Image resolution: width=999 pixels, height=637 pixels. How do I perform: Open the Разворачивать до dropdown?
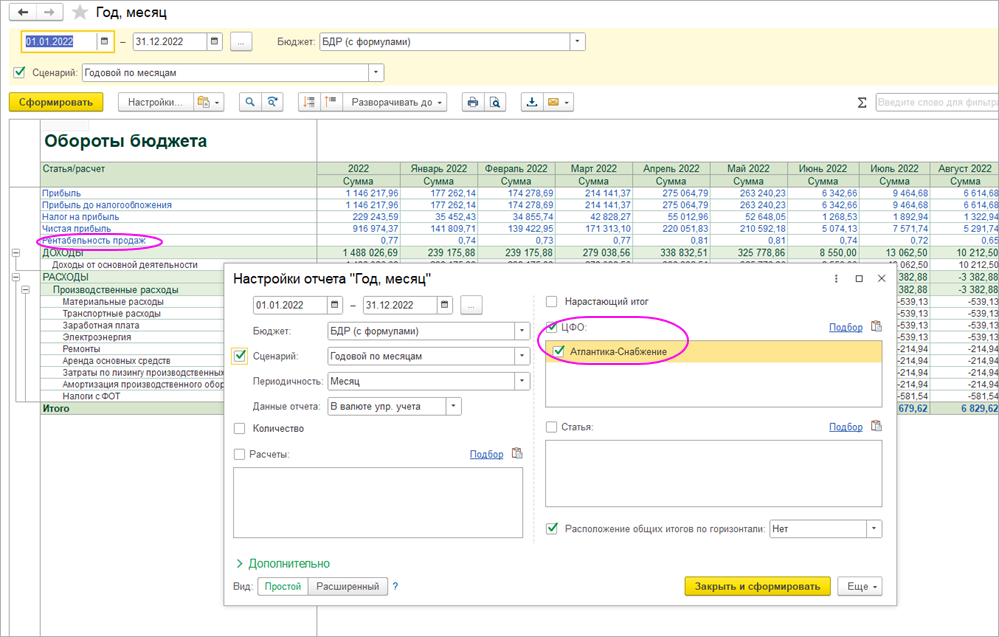point(396,102)
